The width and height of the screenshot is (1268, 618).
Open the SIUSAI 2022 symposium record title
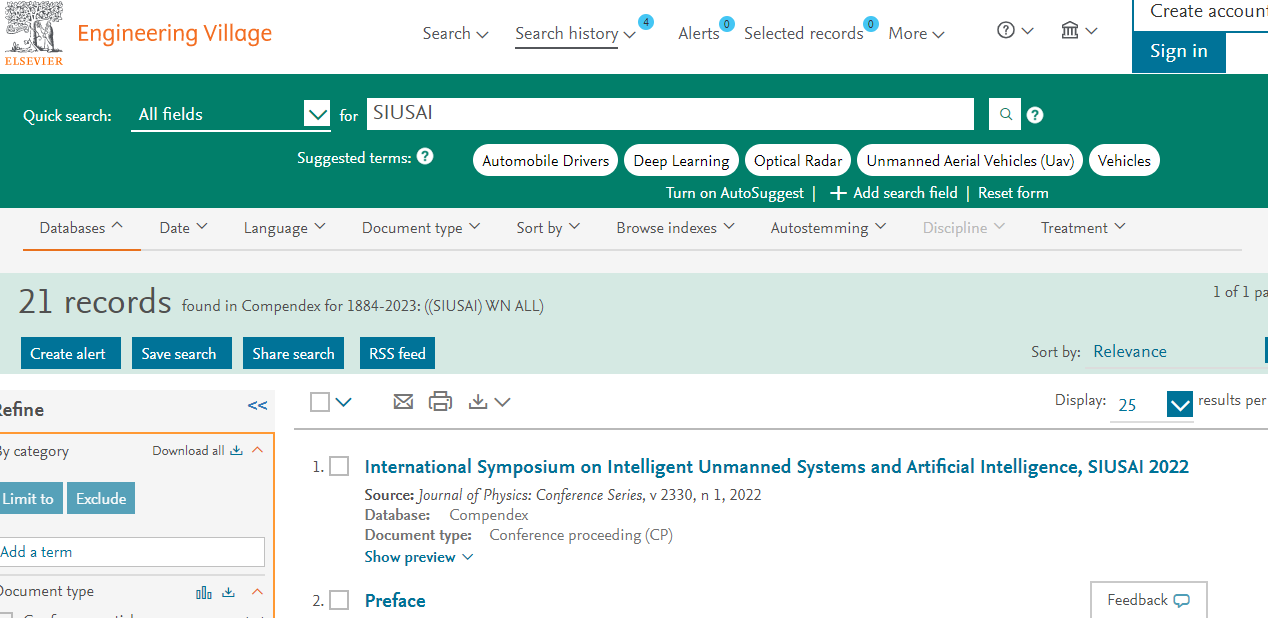tap(777, 467)
